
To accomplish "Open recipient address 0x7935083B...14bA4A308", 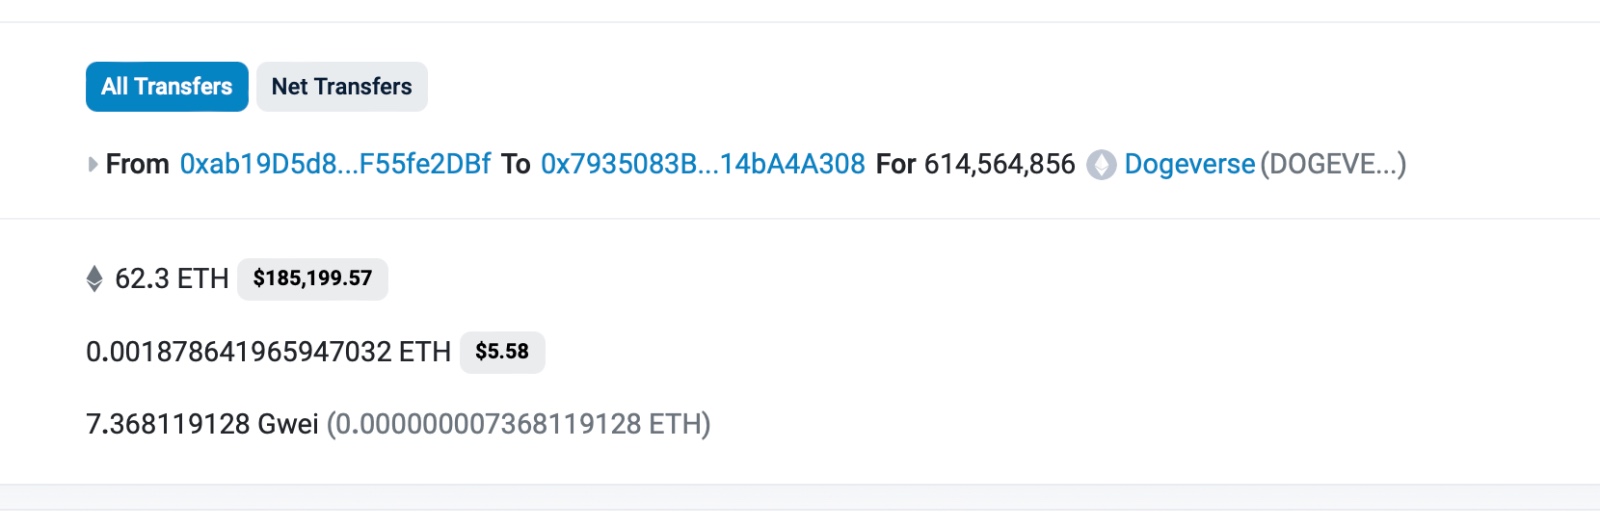I will click(x=703, y=164).
